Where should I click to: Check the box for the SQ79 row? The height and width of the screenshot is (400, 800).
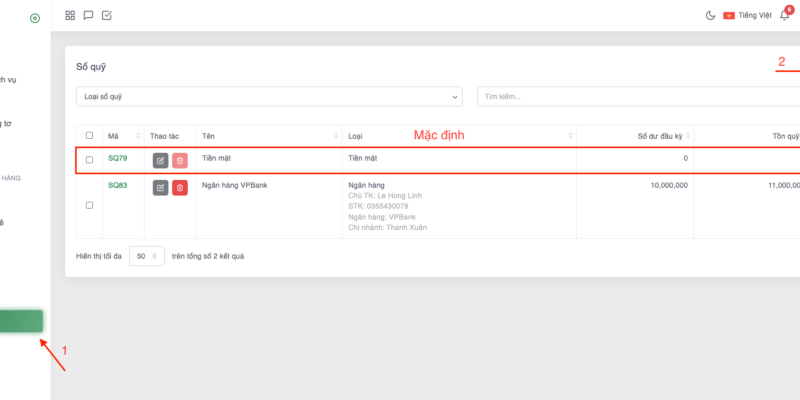(89, 160)
